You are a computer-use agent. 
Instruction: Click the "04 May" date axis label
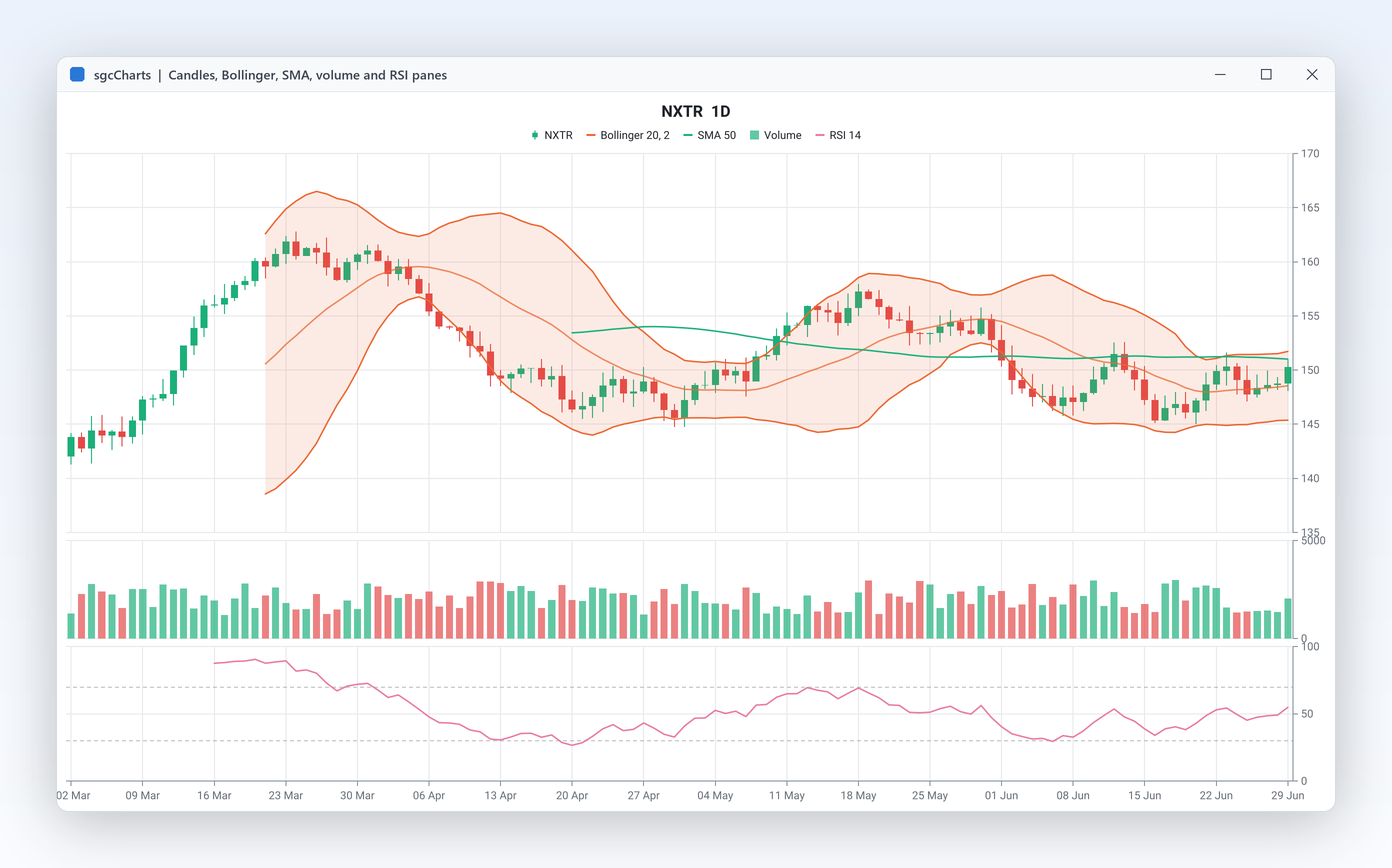click(x=715, y=796)
